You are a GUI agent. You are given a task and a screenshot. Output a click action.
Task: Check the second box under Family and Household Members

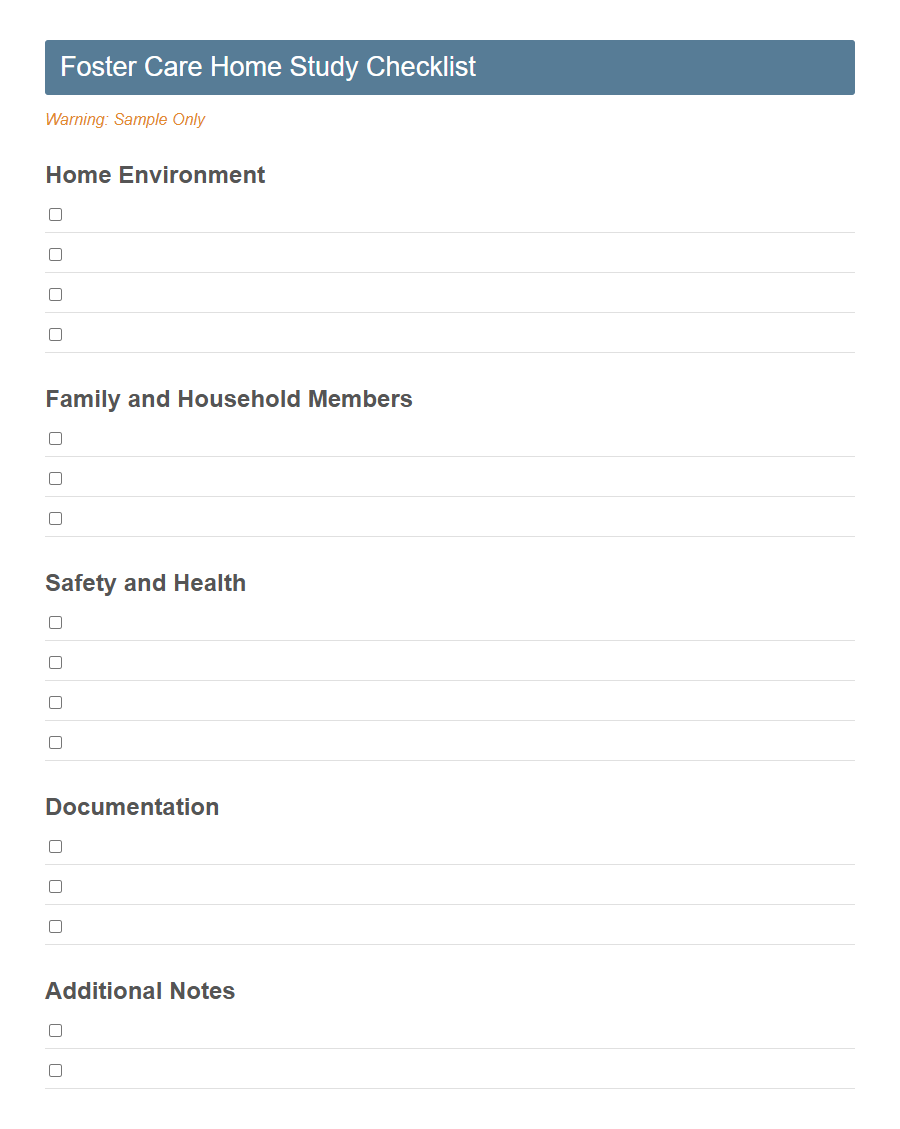click(x=55, y=478)
